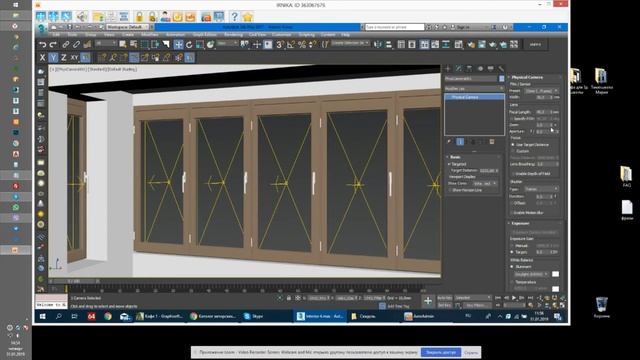Open the Modify command panel tab
Screen dimensions: 640x360
tap(458, 69)
